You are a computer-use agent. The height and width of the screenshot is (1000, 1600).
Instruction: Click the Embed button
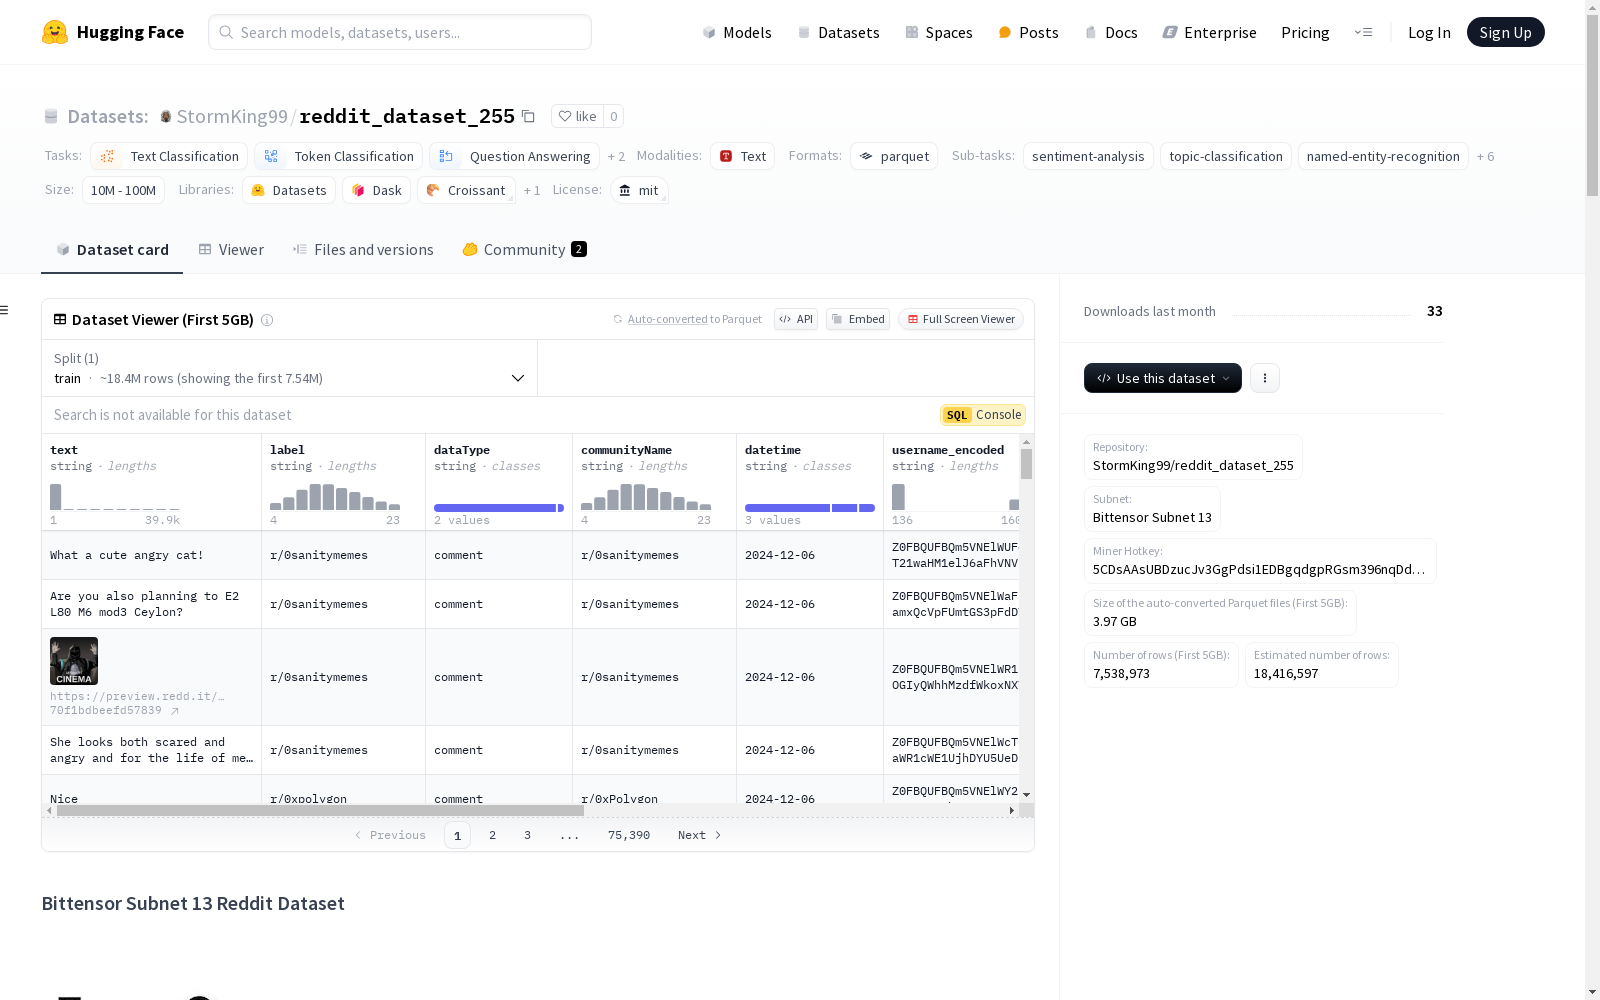[858, 320]
